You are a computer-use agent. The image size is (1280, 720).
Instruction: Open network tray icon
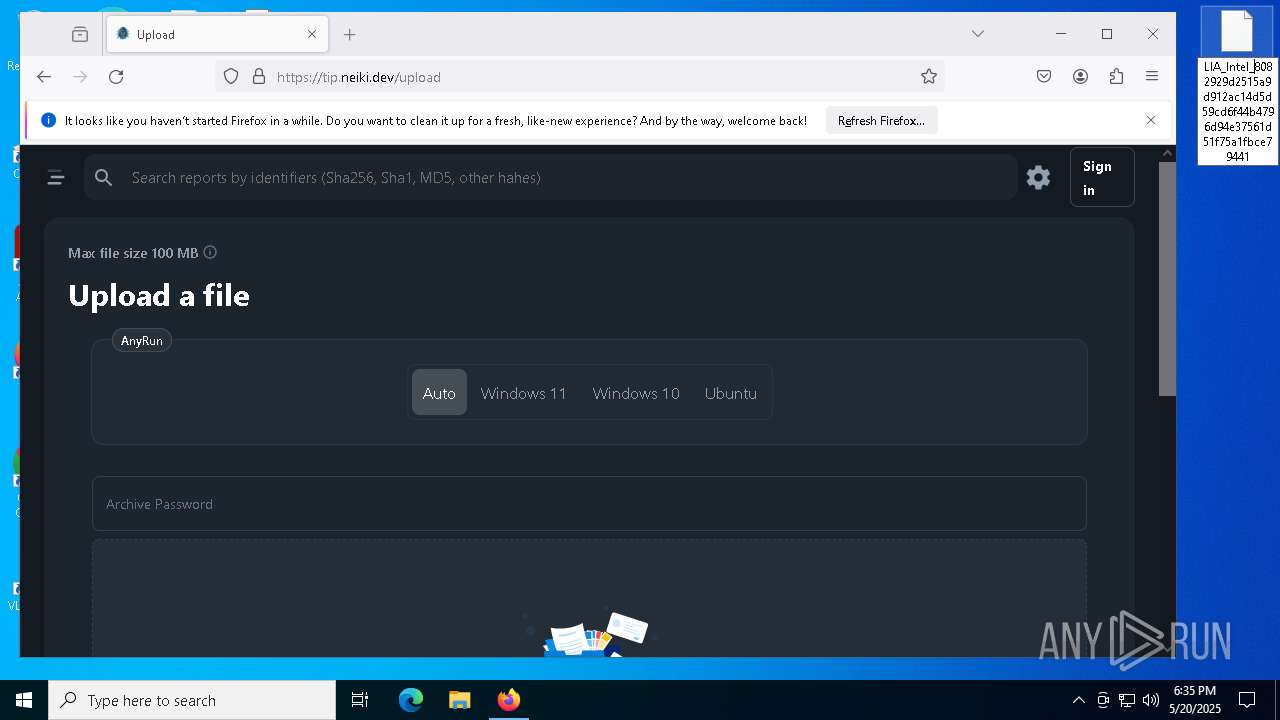[1127, 700]
